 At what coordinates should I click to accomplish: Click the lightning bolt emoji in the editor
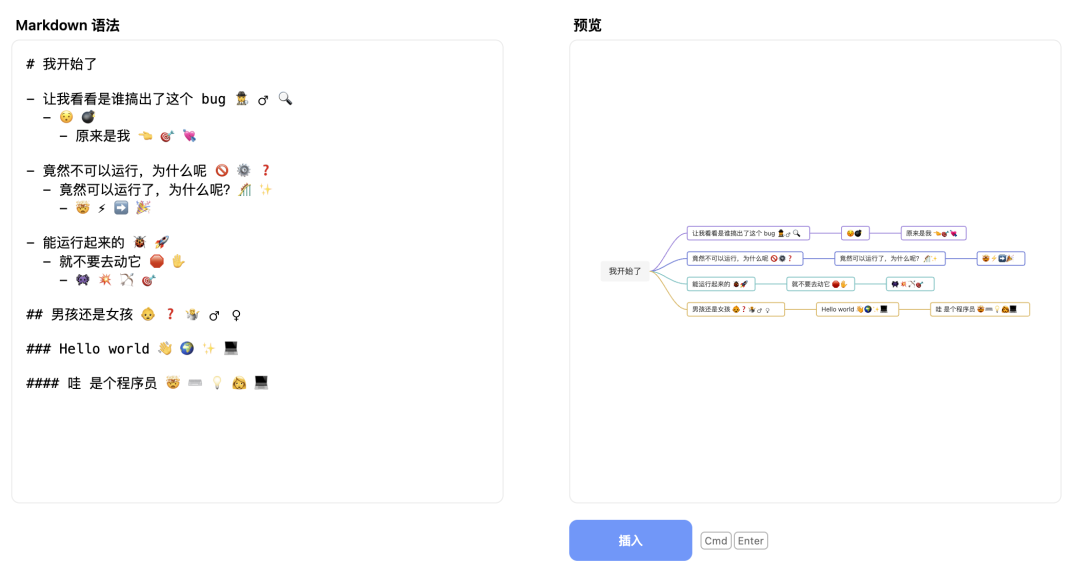[102, 208]
